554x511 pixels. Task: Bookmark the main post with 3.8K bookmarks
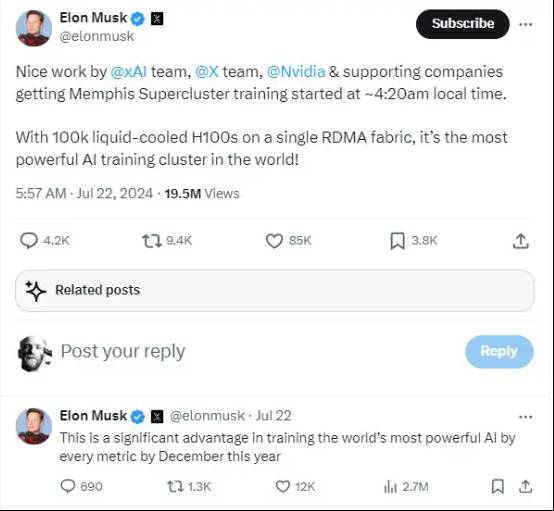(397, 241)
